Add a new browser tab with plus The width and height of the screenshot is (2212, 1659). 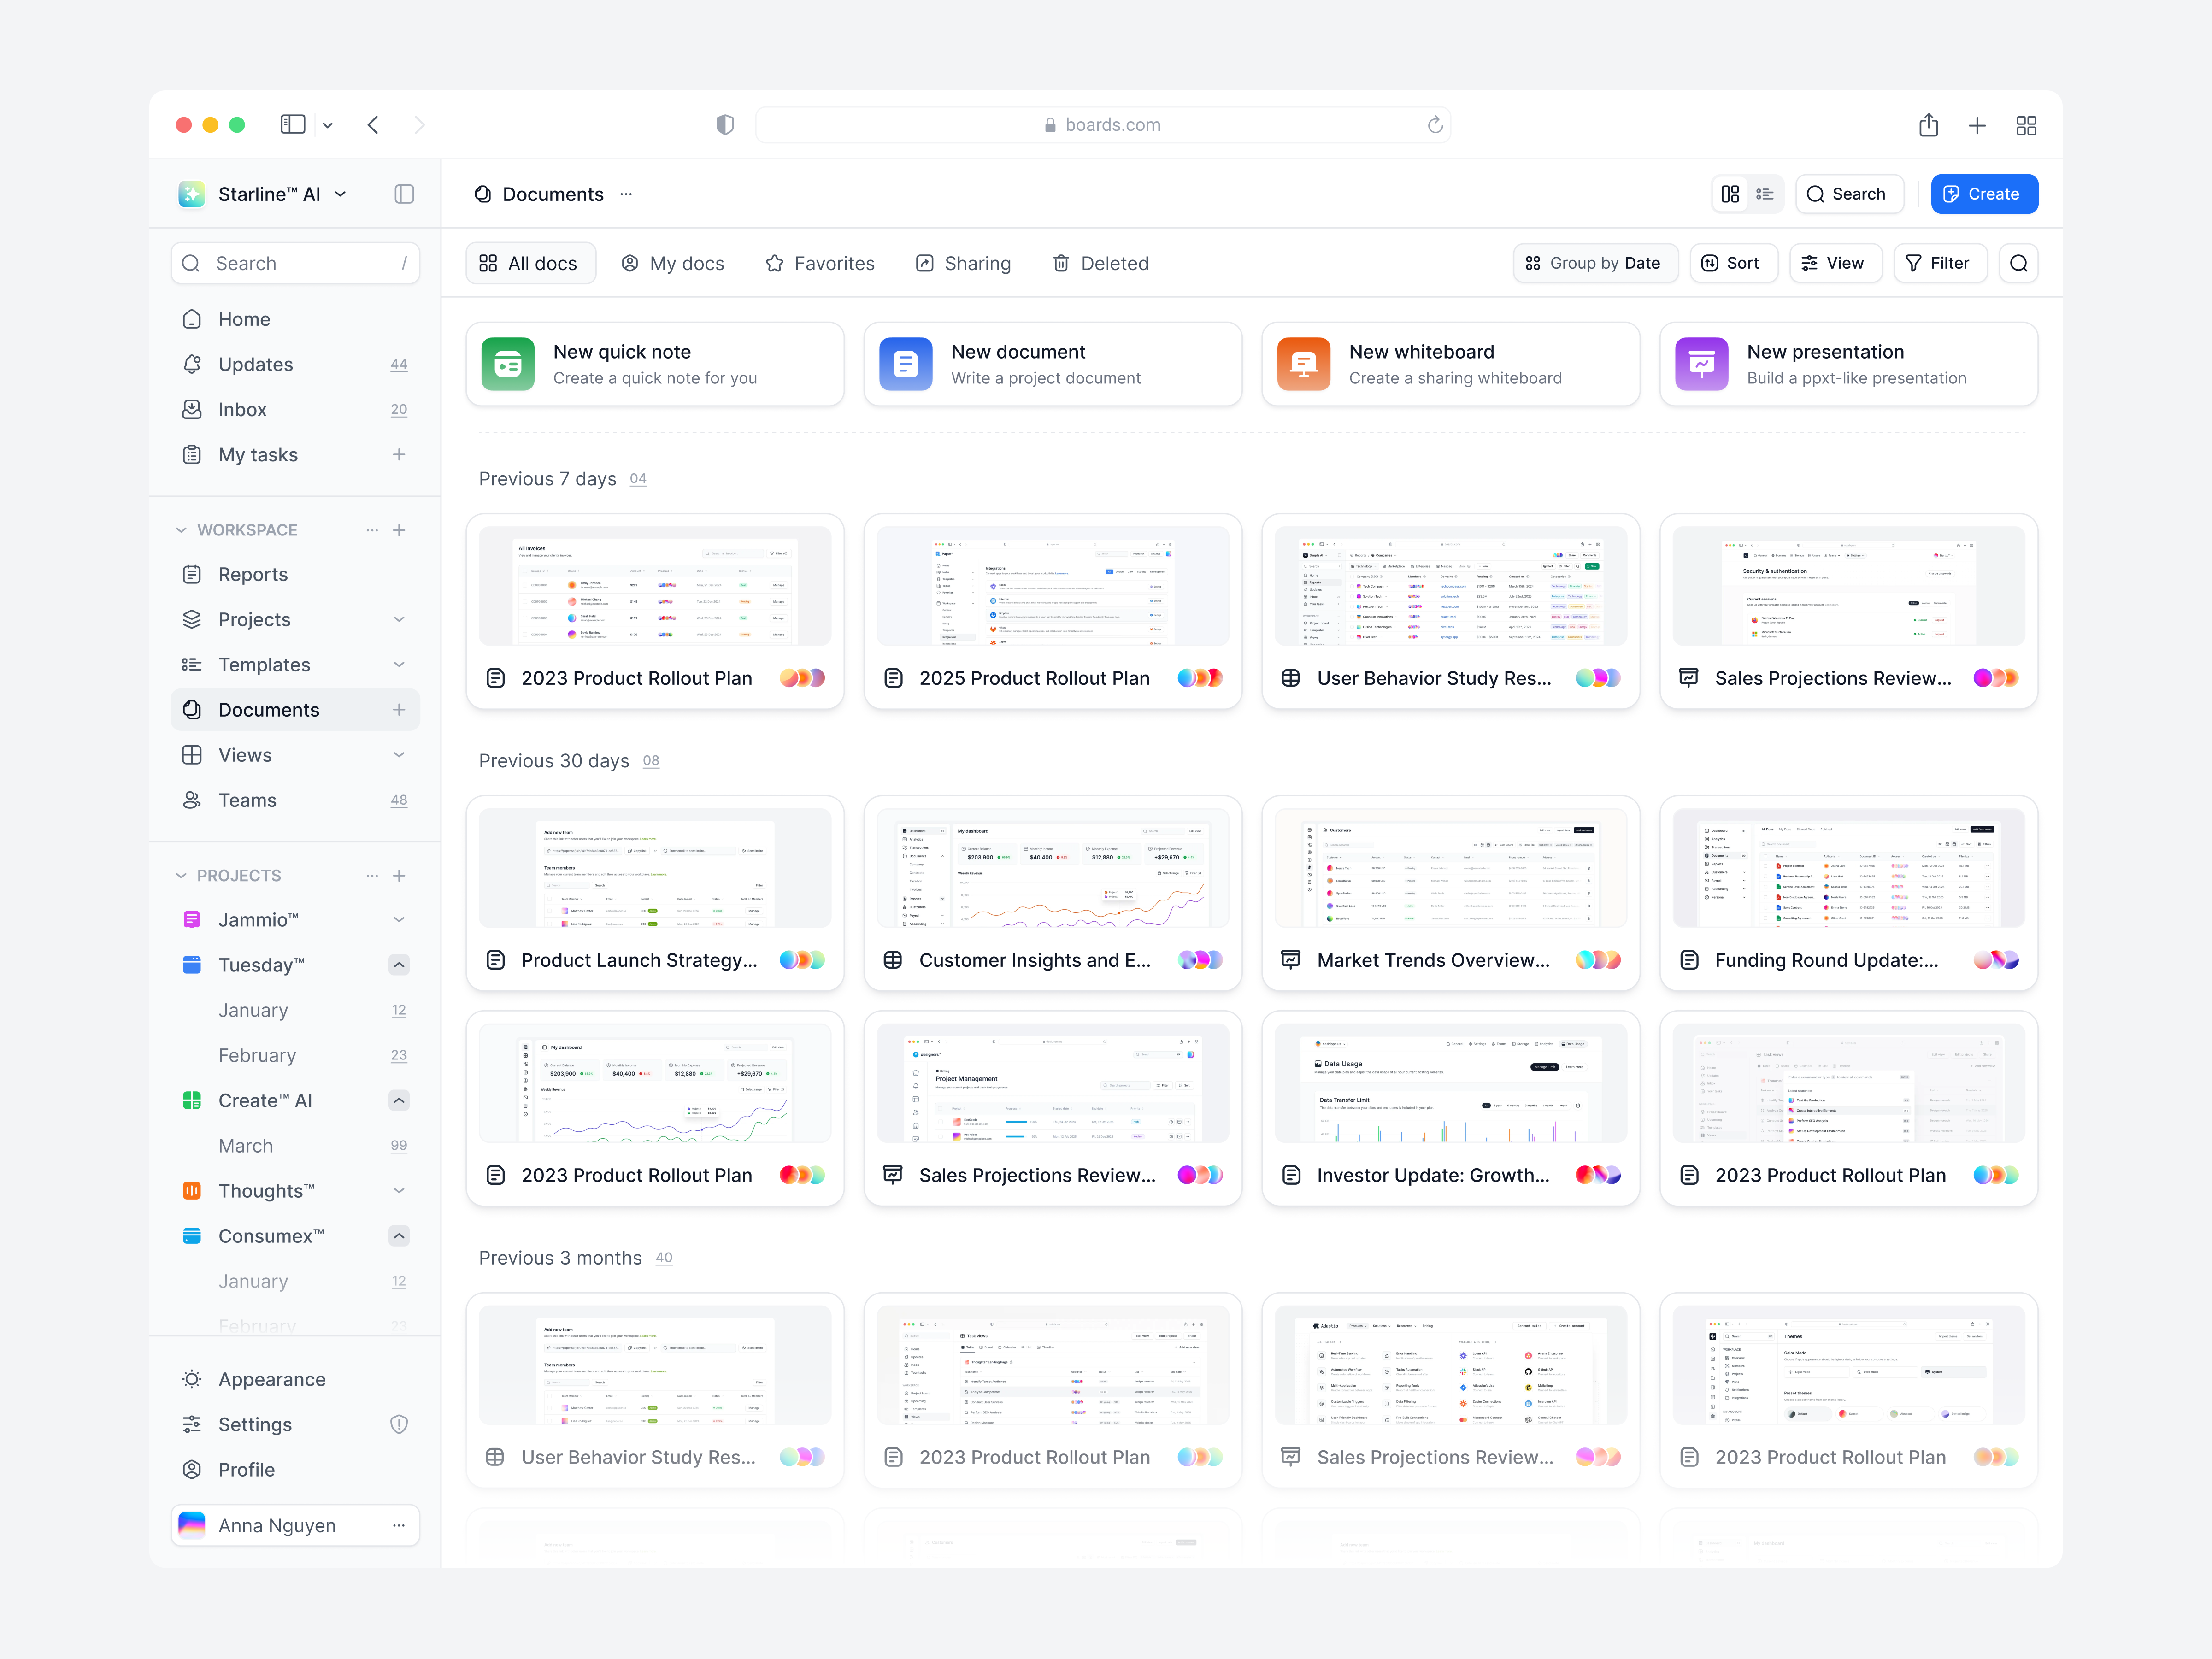tap(1977, 125)
